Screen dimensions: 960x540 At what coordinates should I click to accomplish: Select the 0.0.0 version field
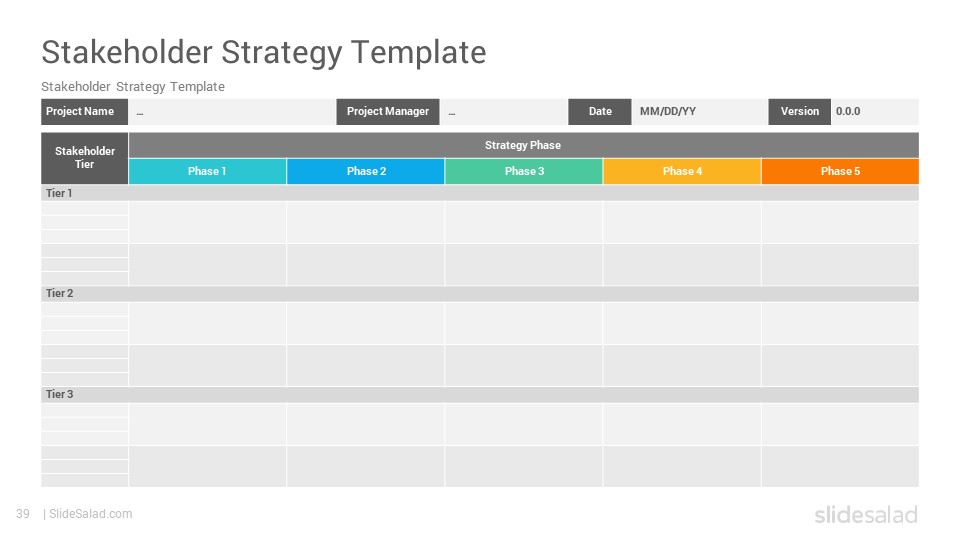875,111
